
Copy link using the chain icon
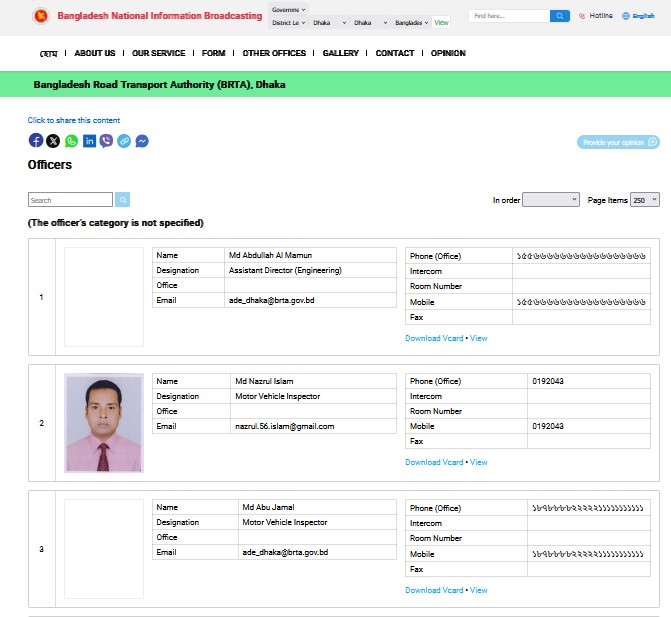tap(124, 141)
